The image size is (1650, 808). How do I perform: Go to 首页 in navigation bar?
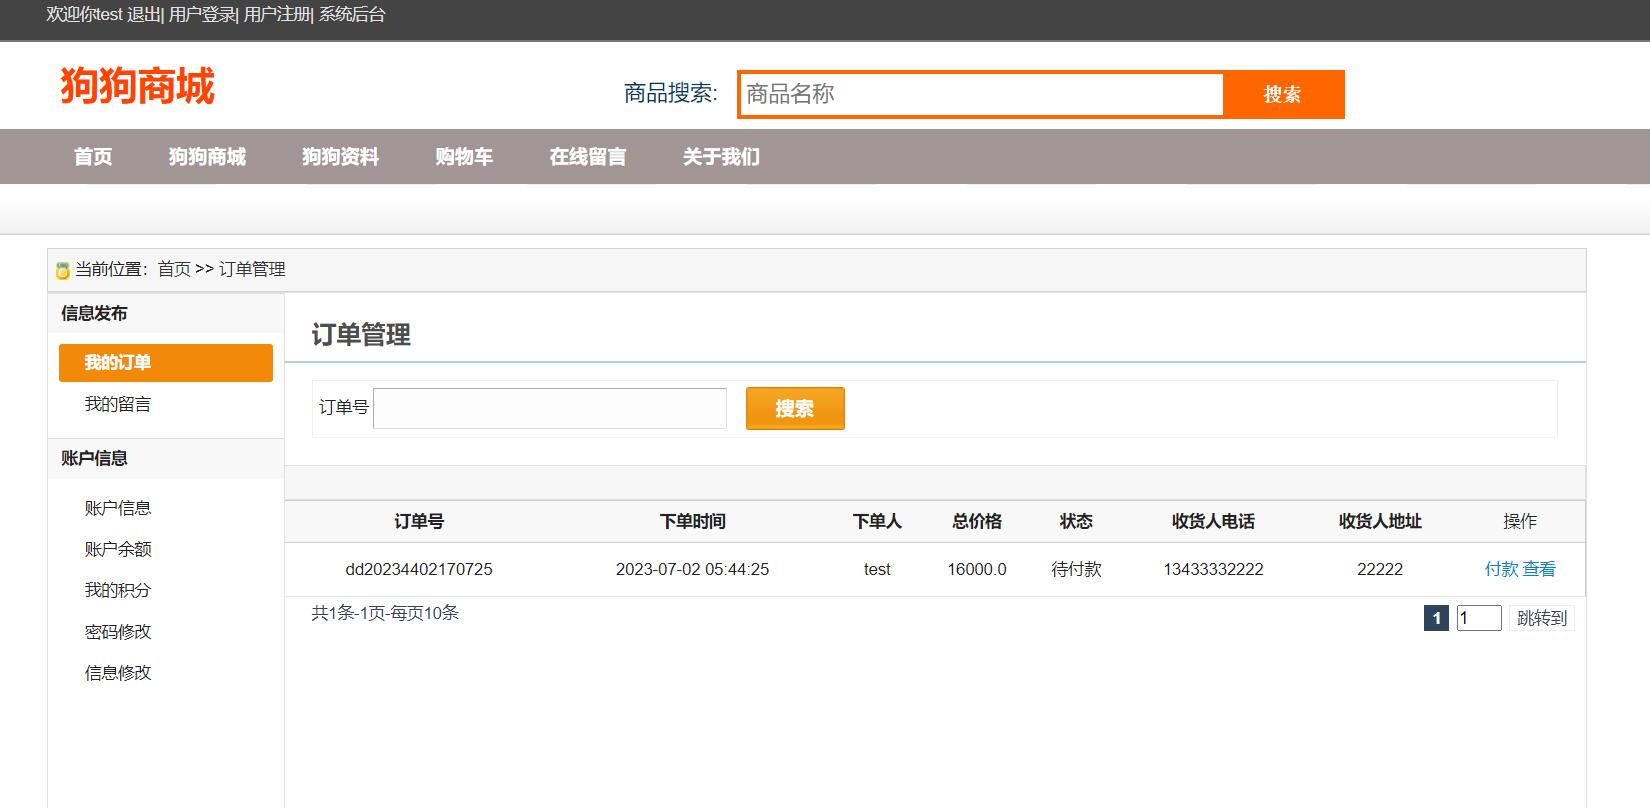[93, 157]
